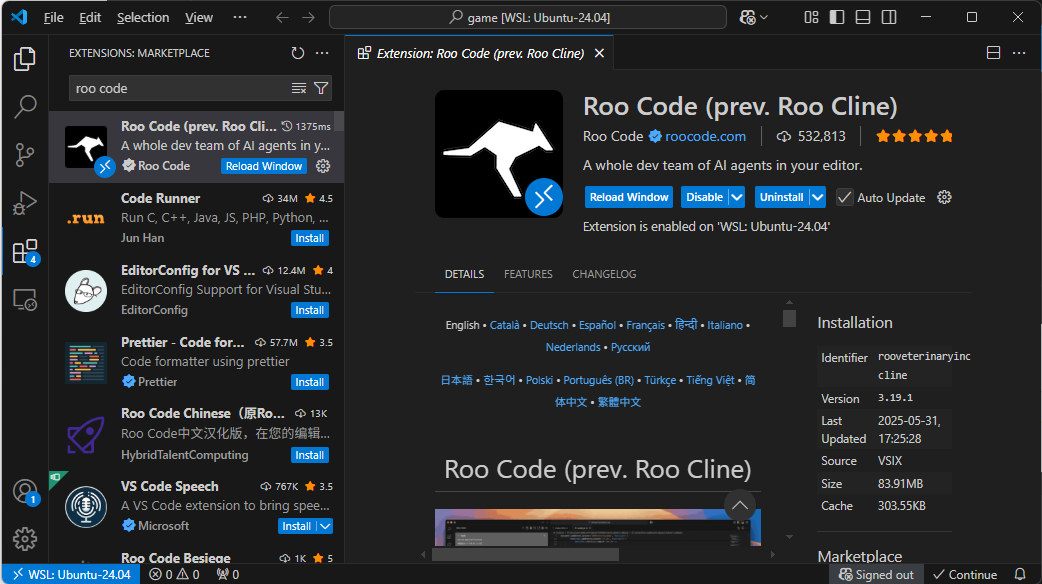Image resolution: width=1042 pixels, height=584 pixels.
Task: Expand VS Code Speech Install dropdown arrow
Action: 325,526
